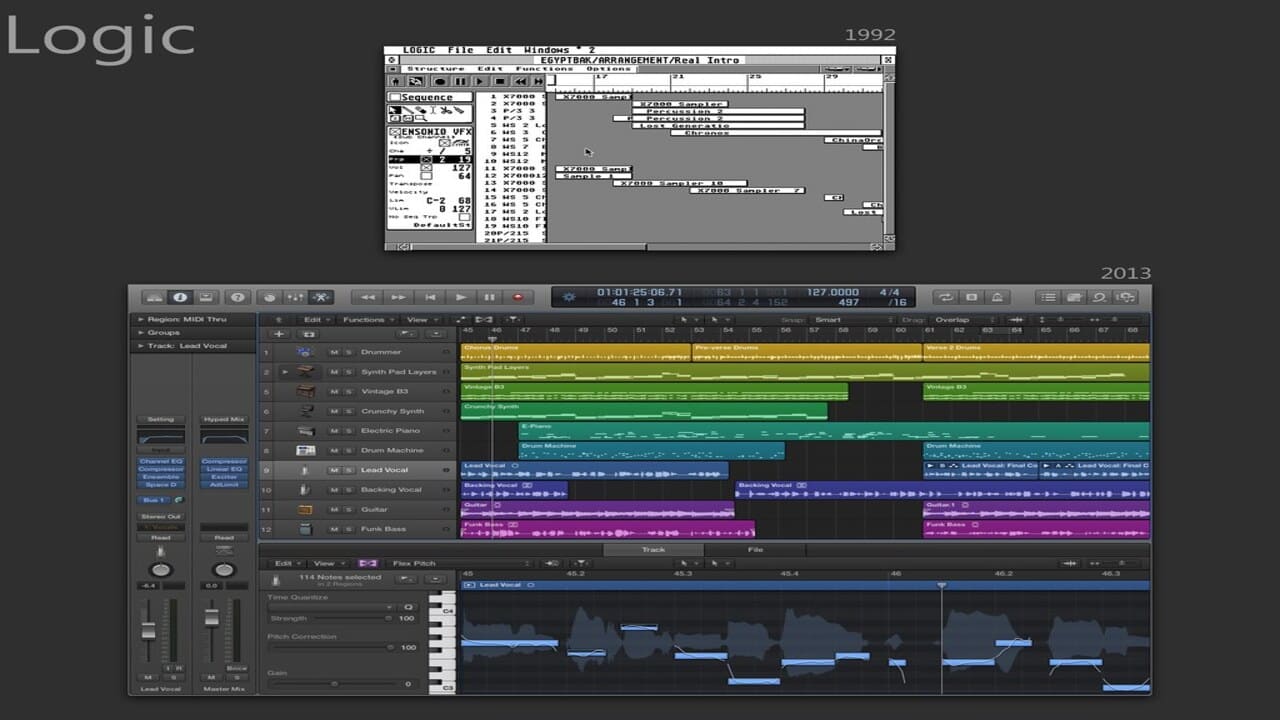Click the Electric Piano track icon
Viewport: 1280px width, 720px height.
tap(305, 431)
